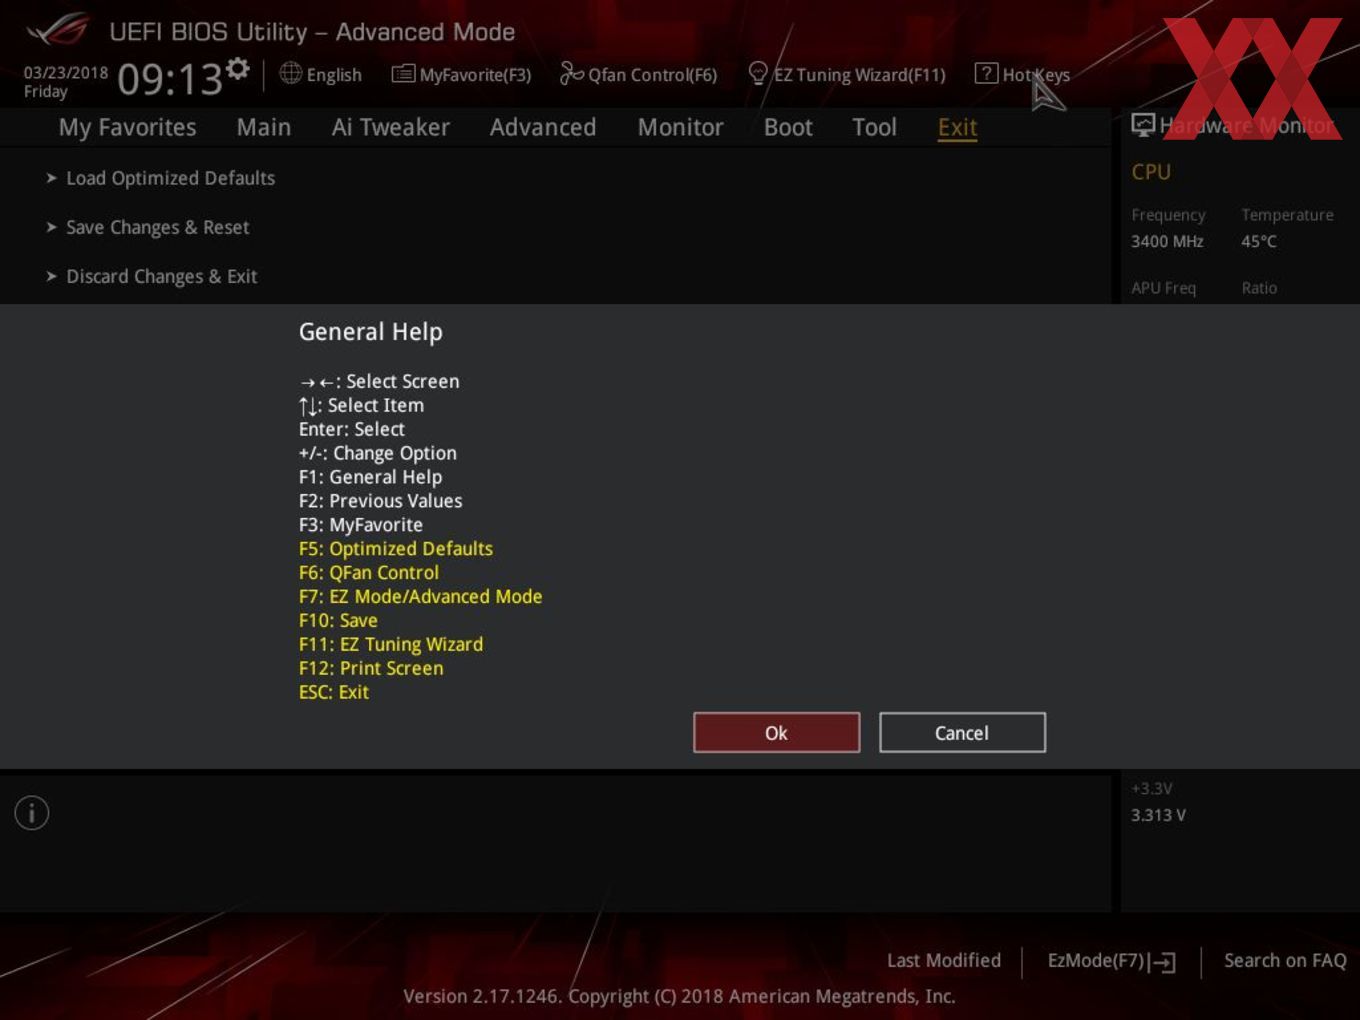1360x1020 pixels.
Task: Click the MyFavorite list icon
Action: (x=403, y=73)
